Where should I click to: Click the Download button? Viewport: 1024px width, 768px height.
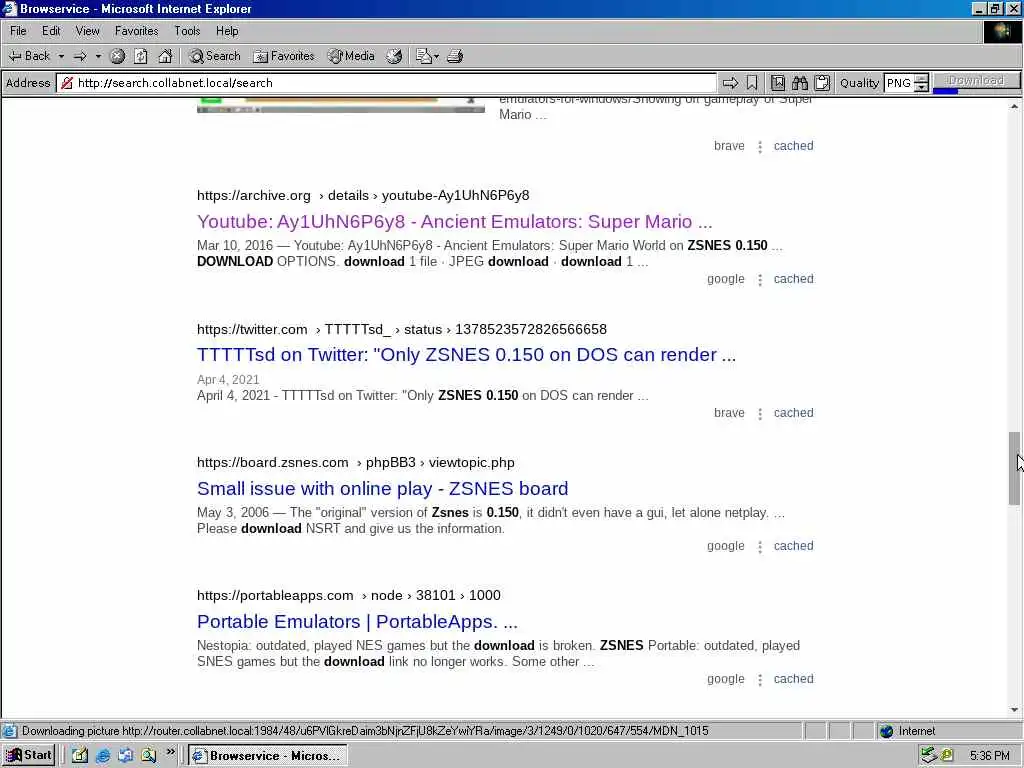(976, 80)
